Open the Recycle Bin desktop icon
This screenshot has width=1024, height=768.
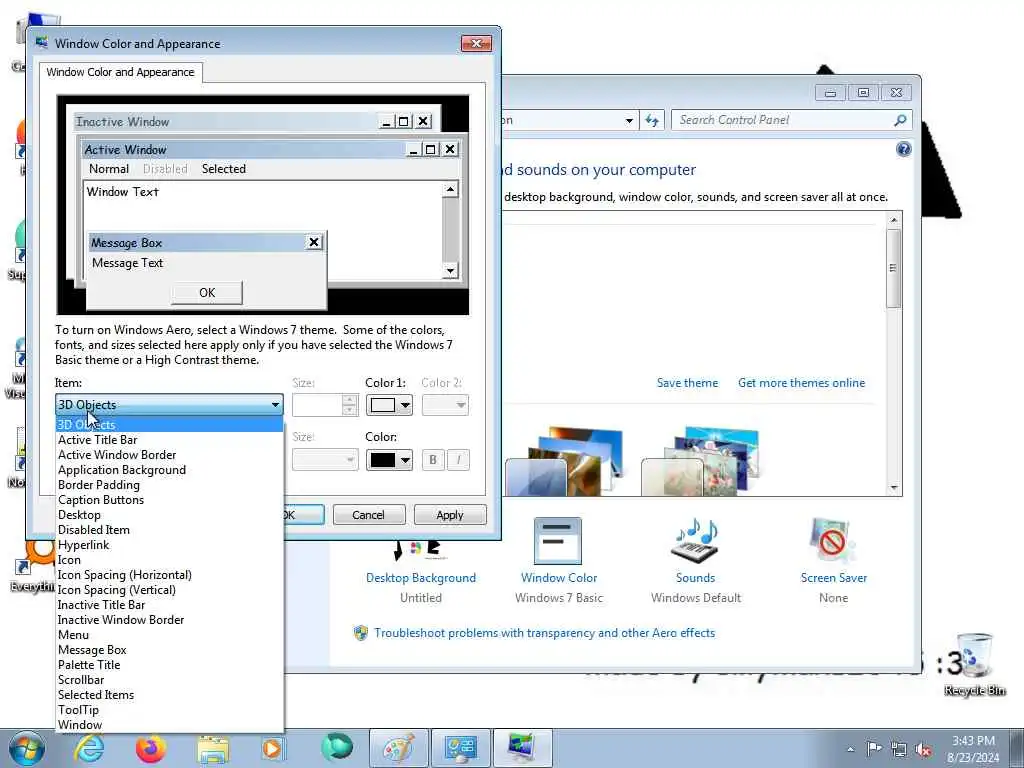coord(974,665)
